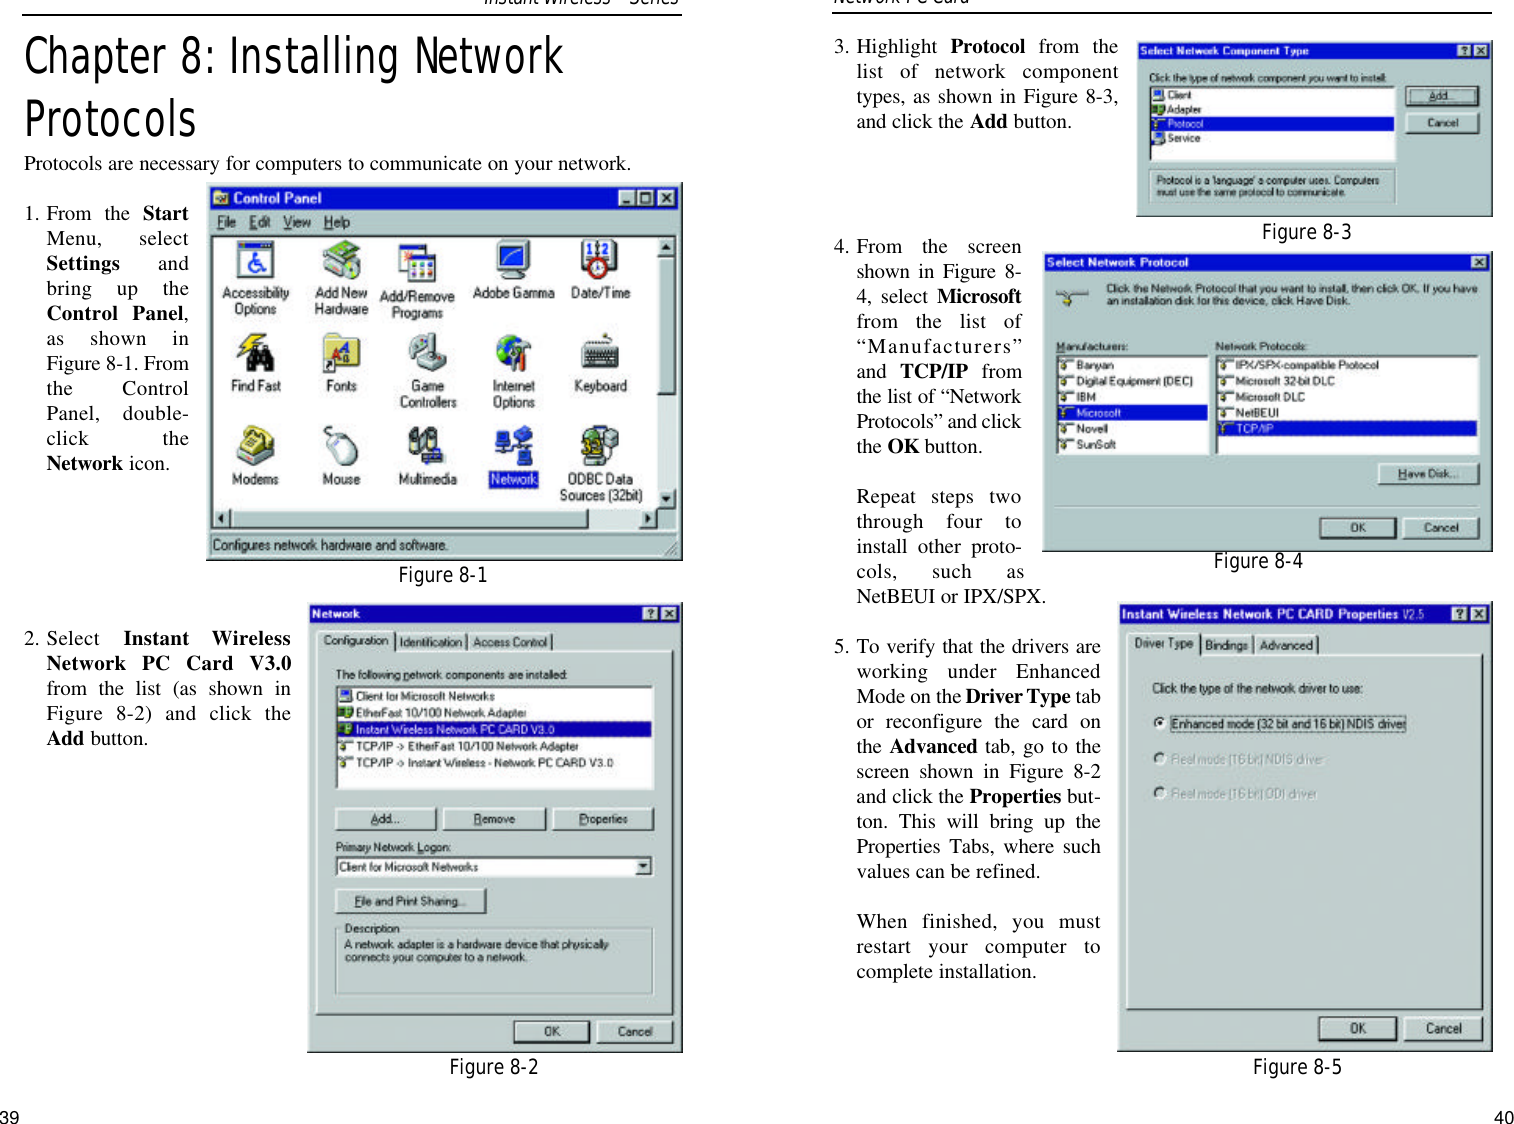Select TCP/IP in Network Protocols list
Screen dimensions: 1514x1124
tap(1346, 428)
